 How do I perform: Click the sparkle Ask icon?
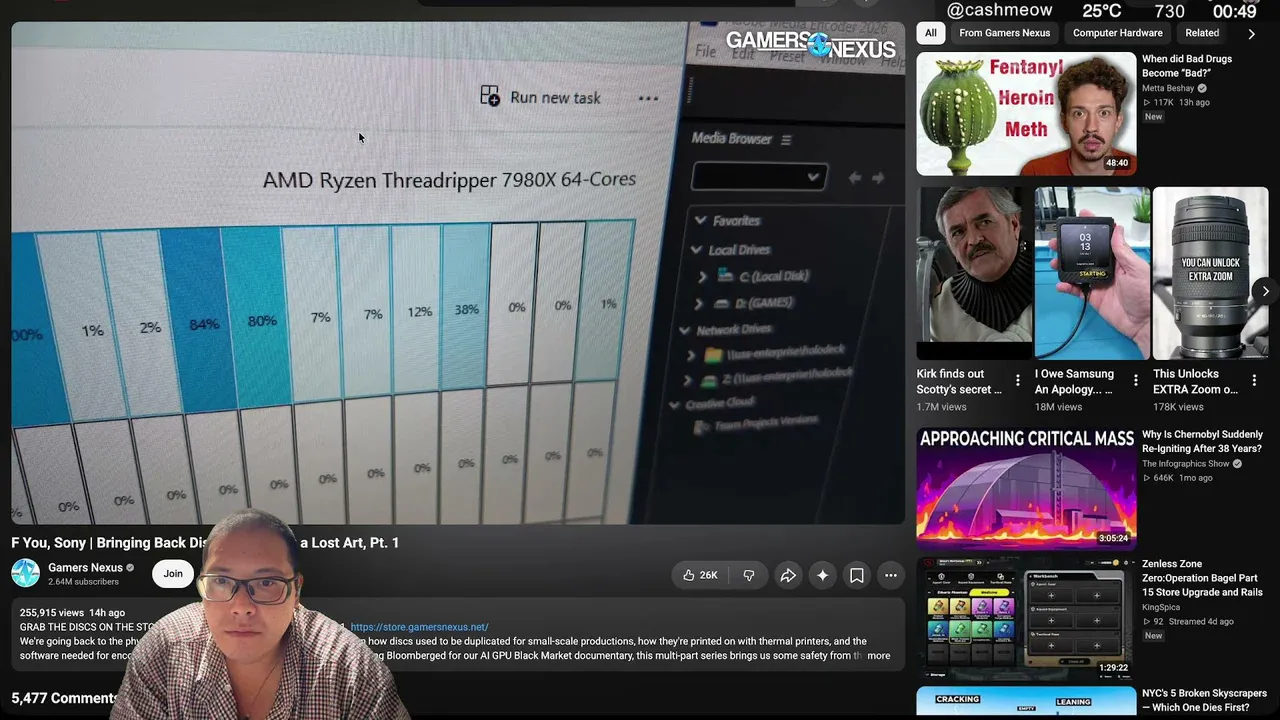(x=822, y=575)
